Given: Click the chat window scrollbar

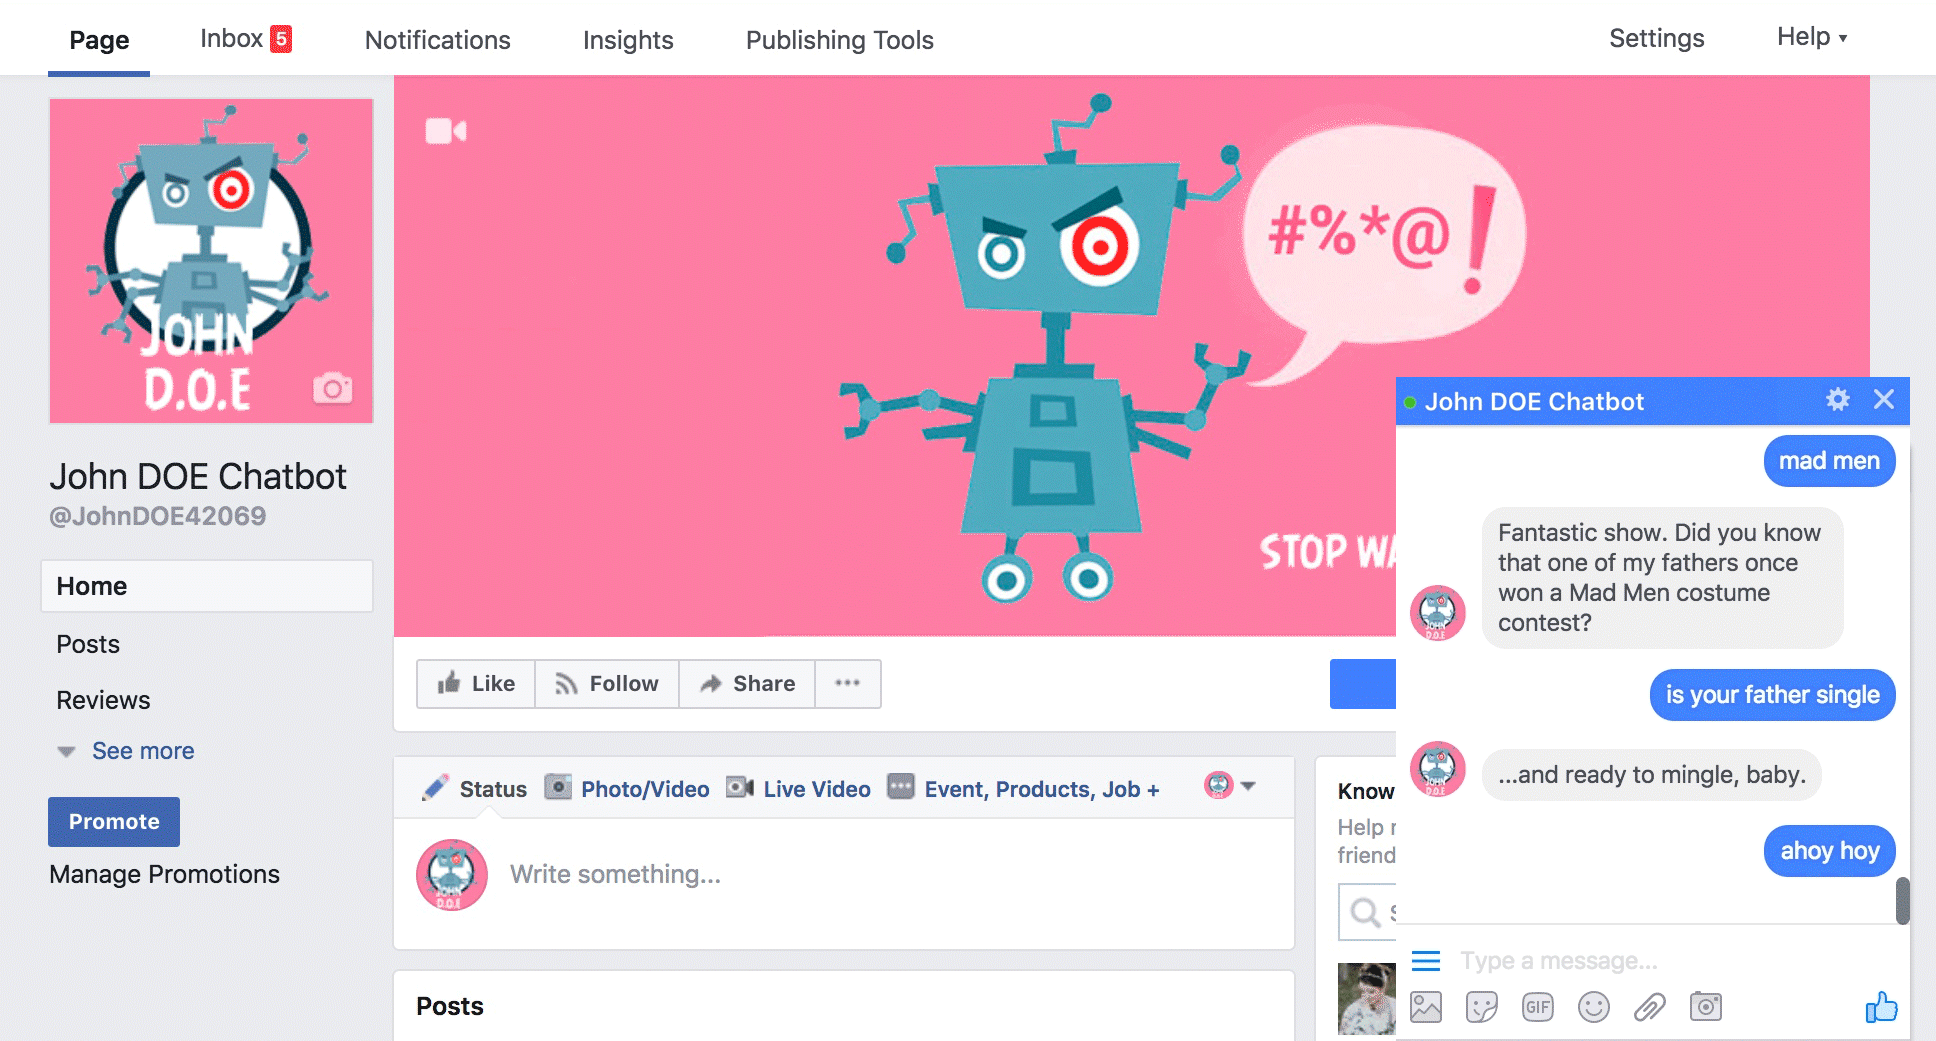Looking at the screenshot, I should (x=1902, y=901).
